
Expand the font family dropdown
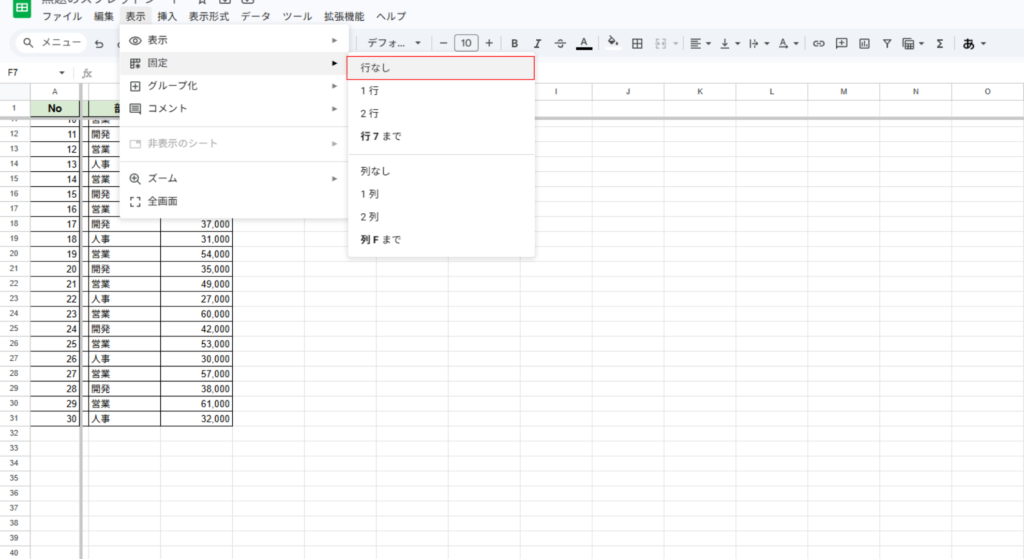tap(394, 43)
